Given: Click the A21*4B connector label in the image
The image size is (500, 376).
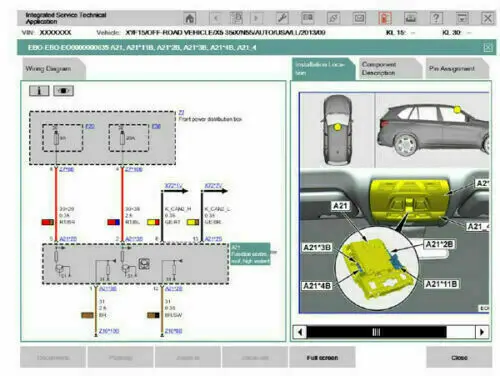Looking at the screenshot, I should click(317, 286).
